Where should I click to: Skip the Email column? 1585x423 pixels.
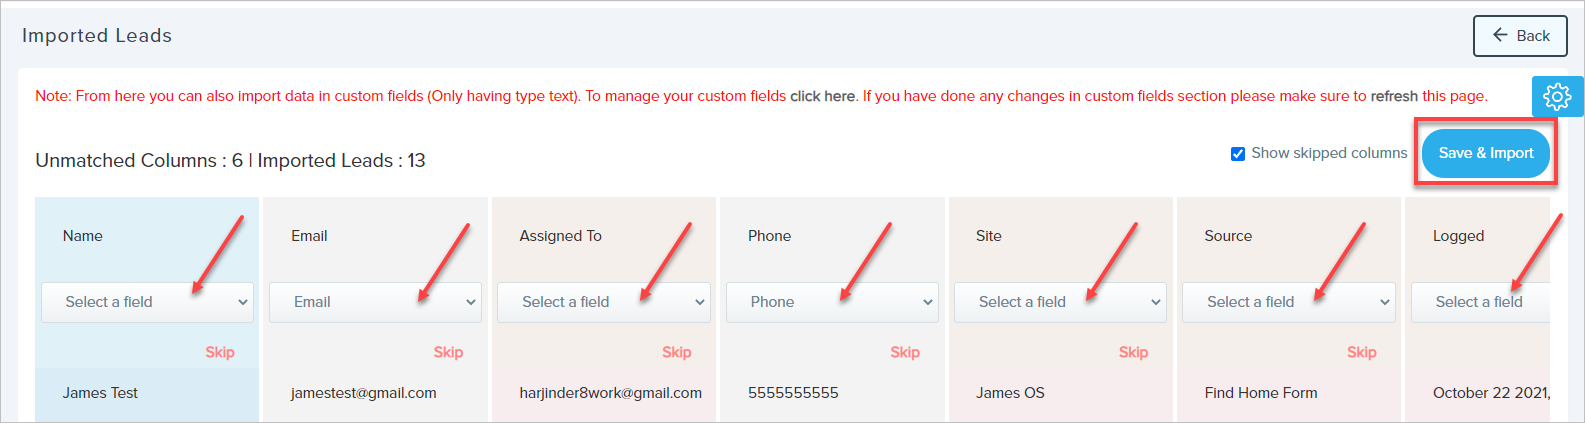pos(448,352)
